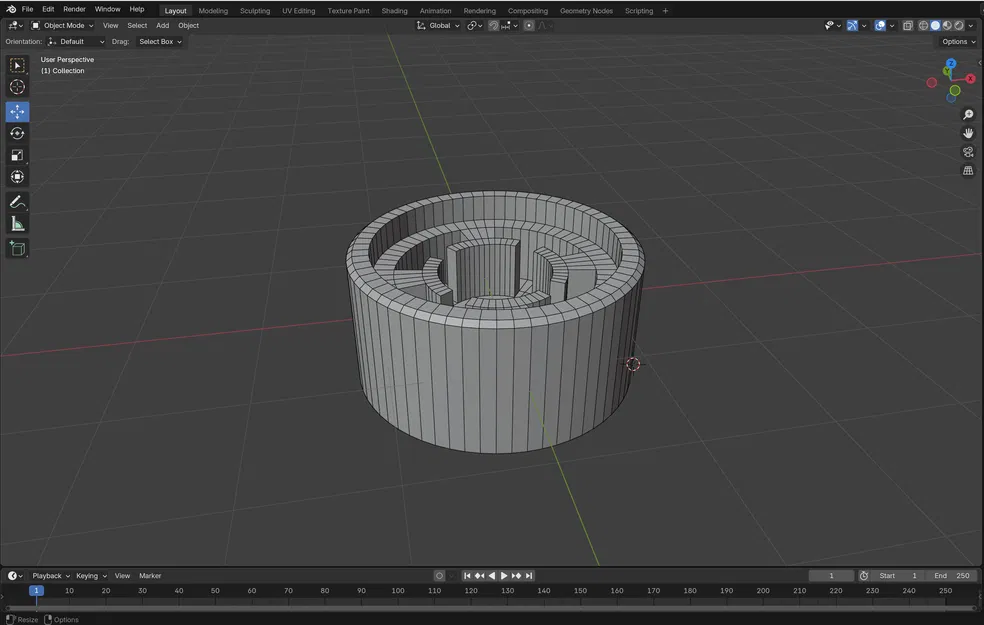Click the Options button at top right
The height and width of the screenshot is (625, 984).
pos(957,42)
